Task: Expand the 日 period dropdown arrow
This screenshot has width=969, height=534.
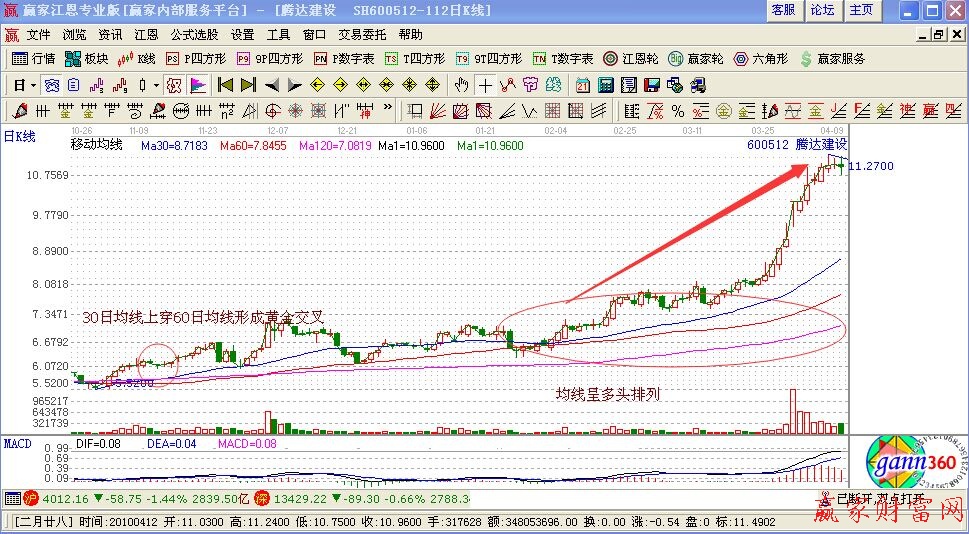Action: (33, 84)
